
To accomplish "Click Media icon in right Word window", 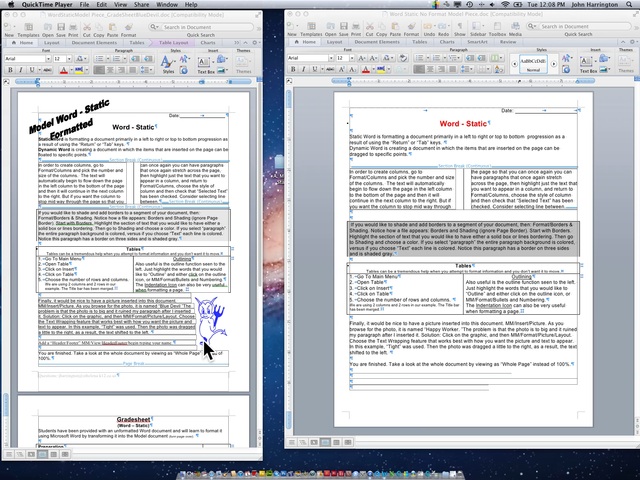I will [516, 26].
